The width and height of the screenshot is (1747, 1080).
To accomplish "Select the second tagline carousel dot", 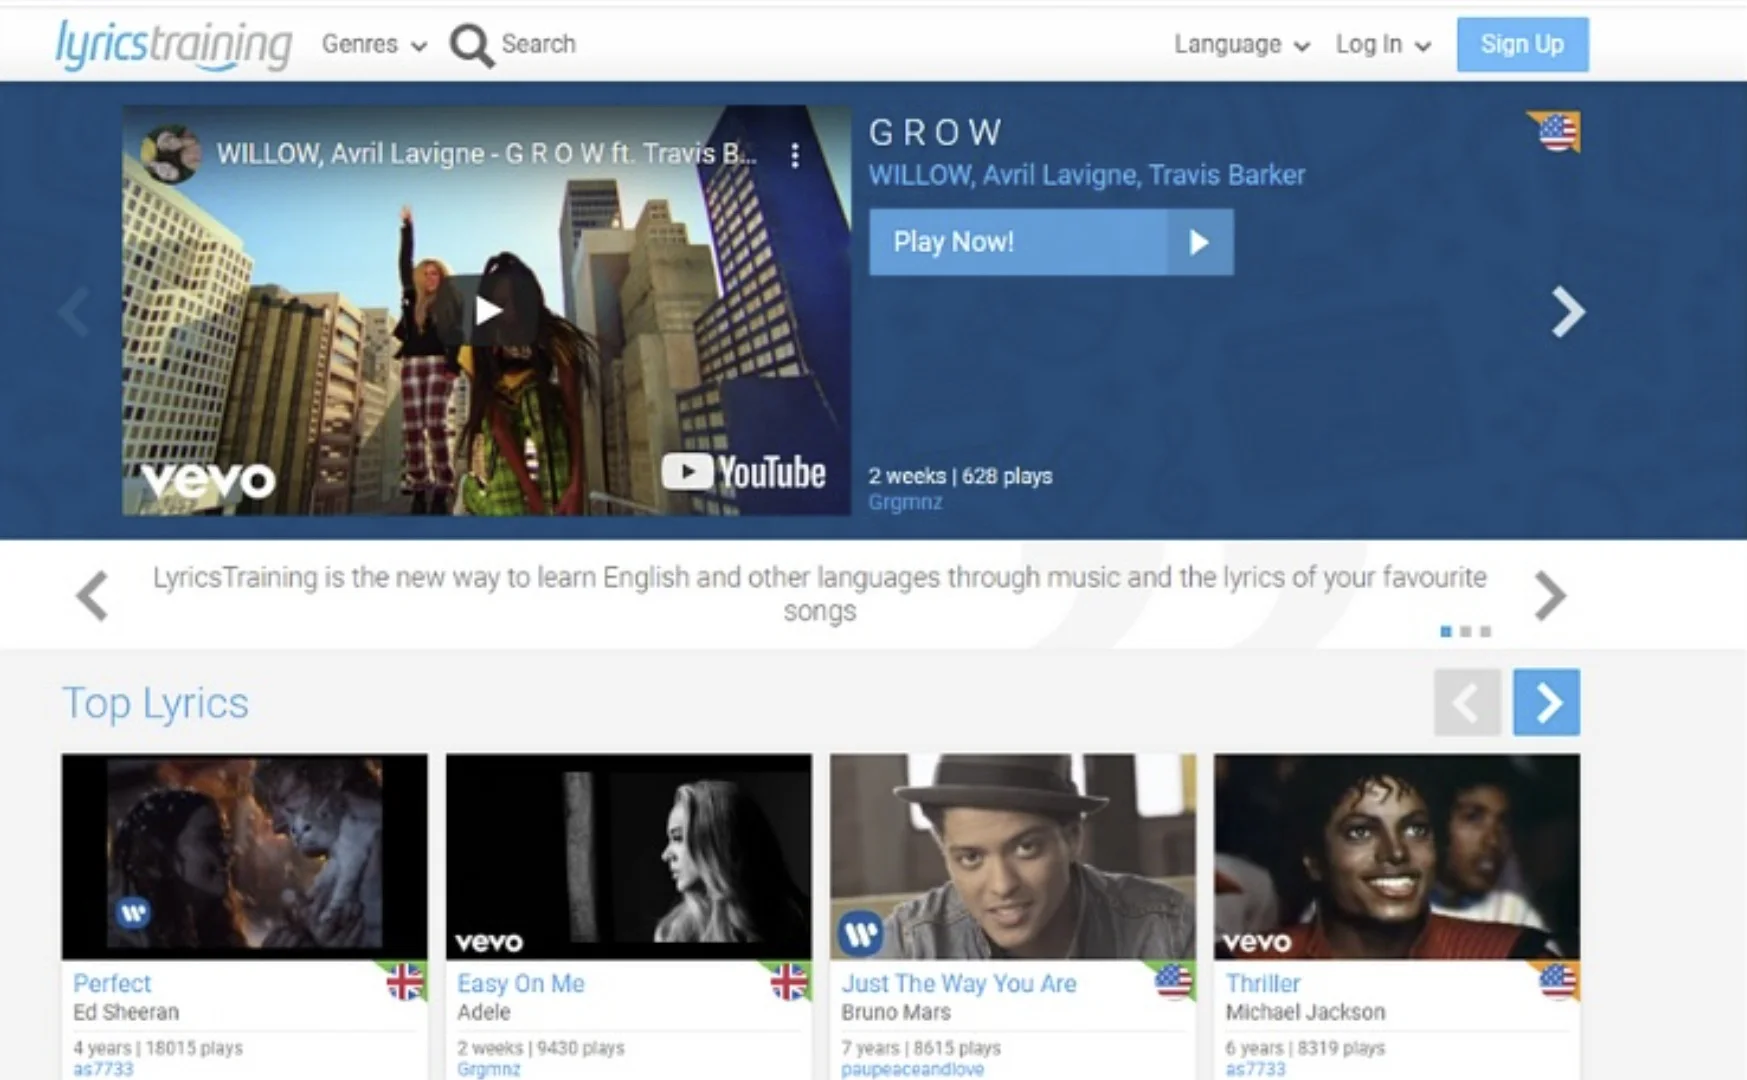I will click(x=1465, y=632).
